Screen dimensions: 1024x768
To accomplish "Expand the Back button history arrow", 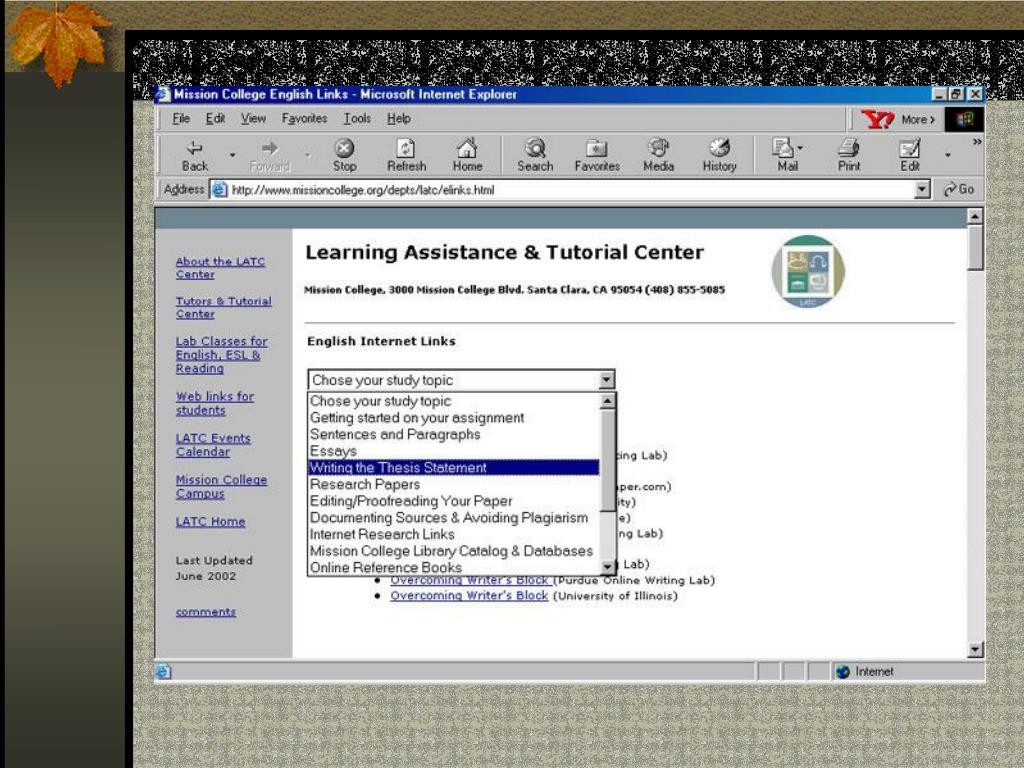I will coord(232,155).
